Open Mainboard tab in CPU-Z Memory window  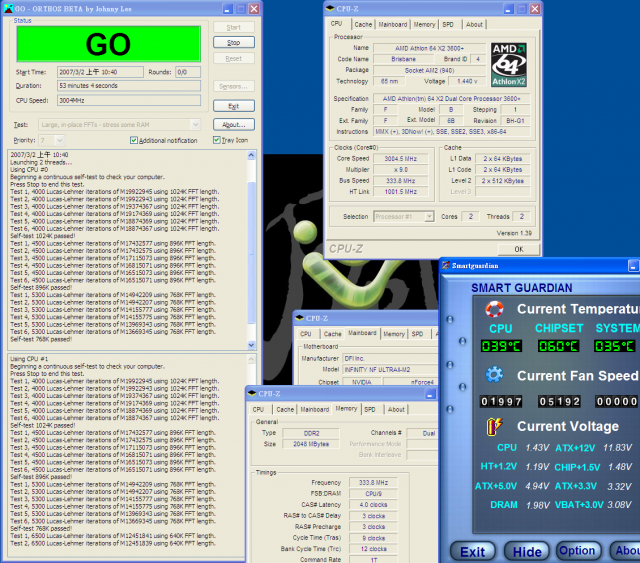(315, 409)
